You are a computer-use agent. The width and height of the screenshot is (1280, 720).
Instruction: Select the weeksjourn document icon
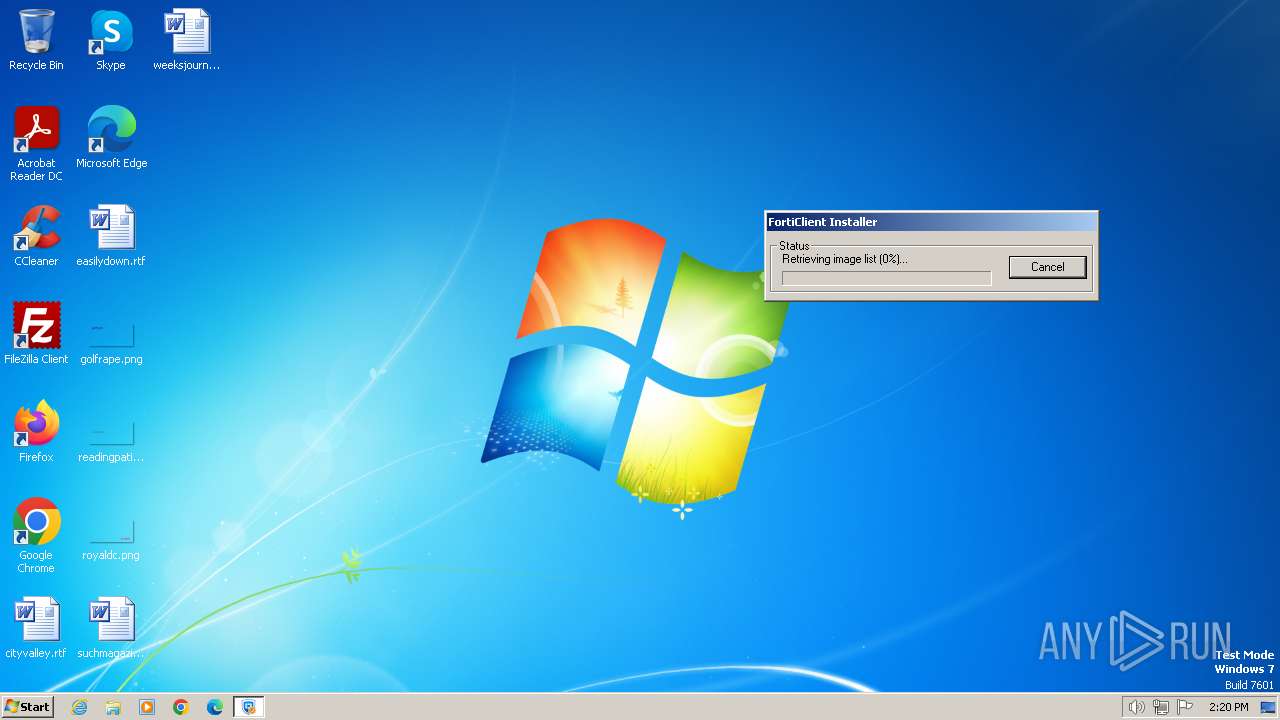tap(186, 40)
